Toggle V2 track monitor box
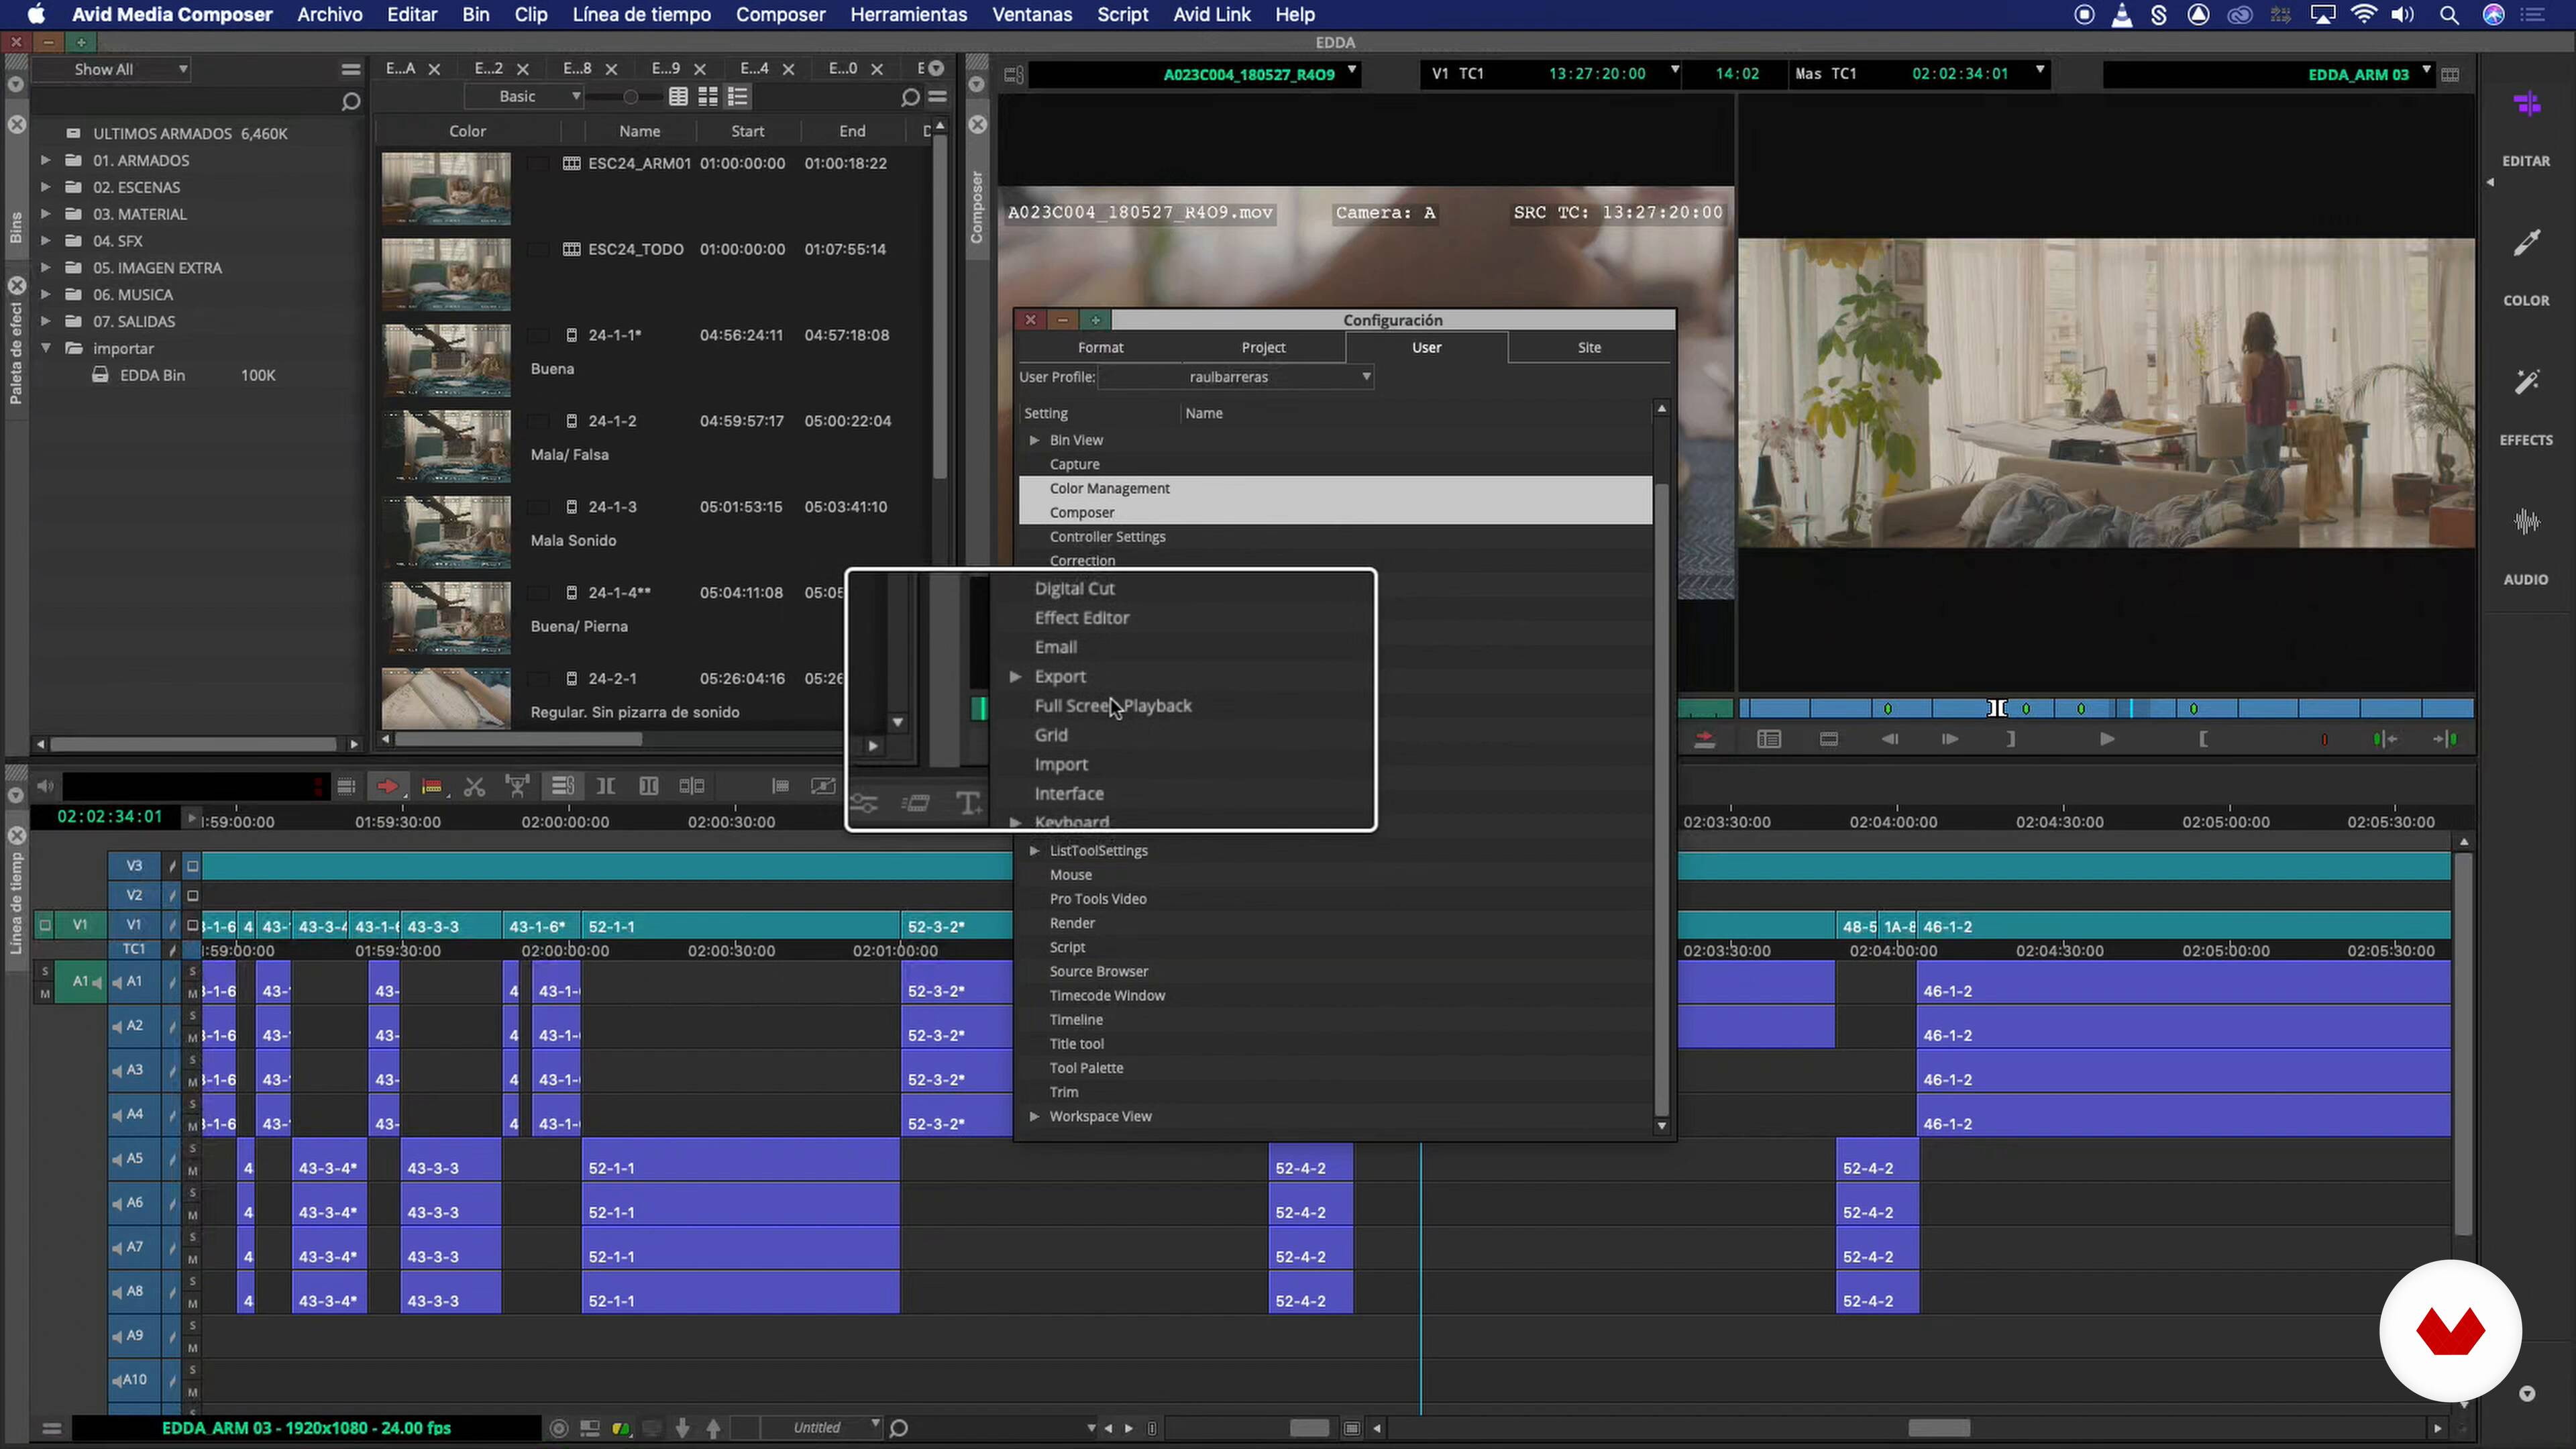 point(193,896)
